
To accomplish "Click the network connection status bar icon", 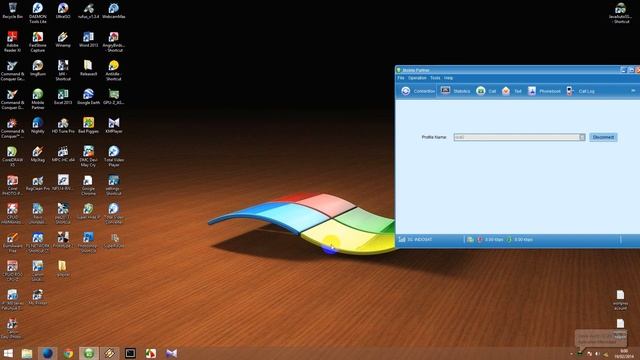I will tap(470, 240).
